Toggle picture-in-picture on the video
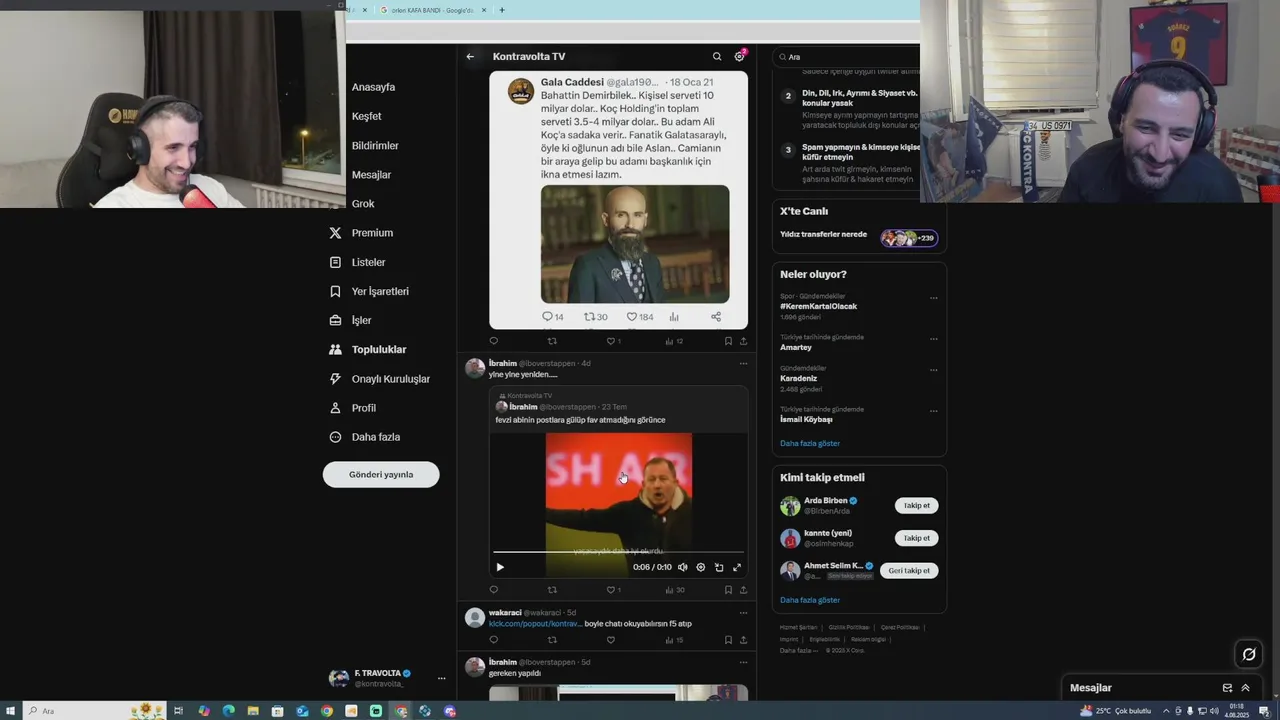The width and height of the screenshot is (1280, 720). [719, 567]
